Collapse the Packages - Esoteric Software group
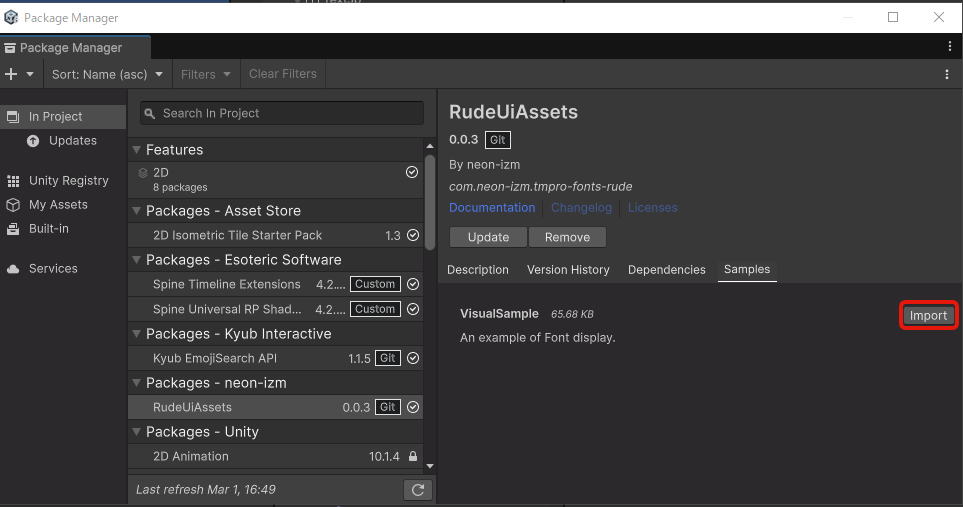The width and height of the screenshot is (963, 507). (136, 260)
